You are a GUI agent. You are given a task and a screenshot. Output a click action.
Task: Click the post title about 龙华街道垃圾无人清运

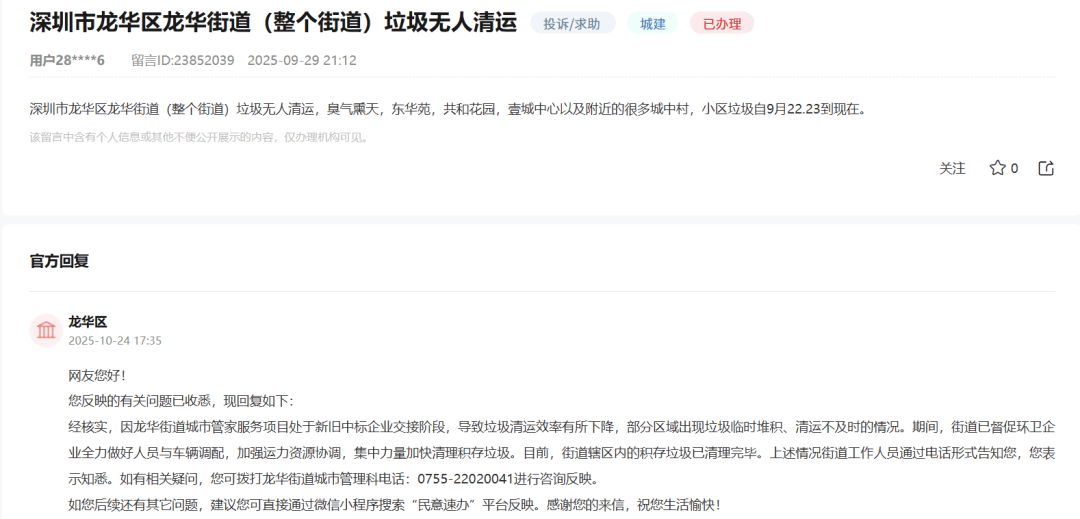coord(273,23)
